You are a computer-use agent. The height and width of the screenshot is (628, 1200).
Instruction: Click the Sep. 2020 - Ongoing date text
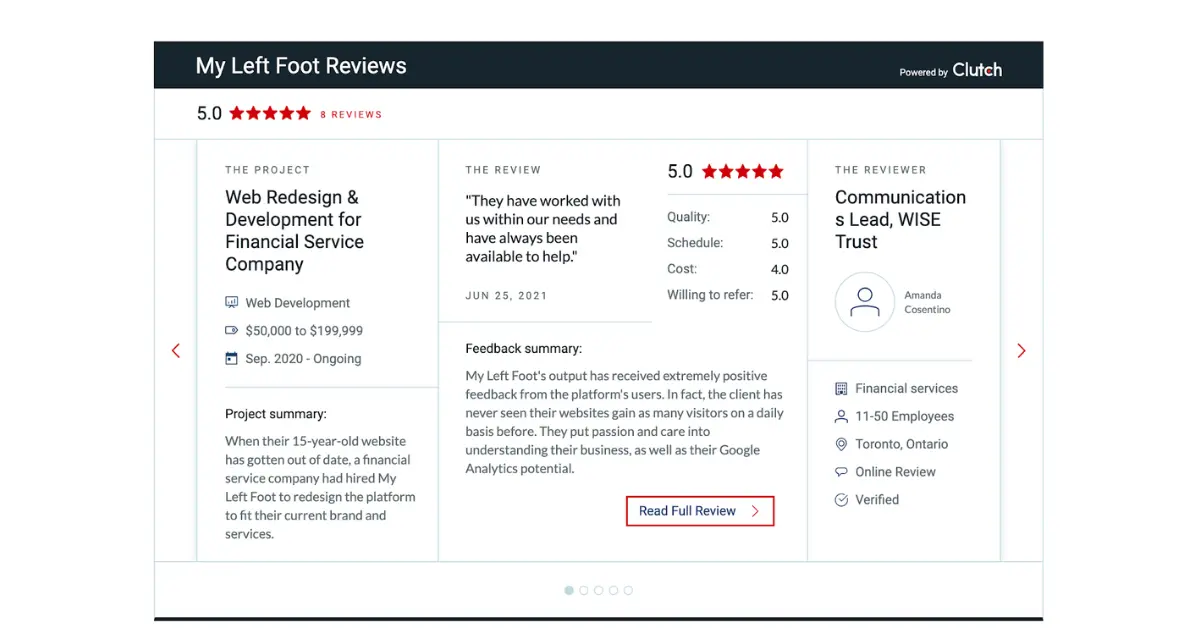303,359
